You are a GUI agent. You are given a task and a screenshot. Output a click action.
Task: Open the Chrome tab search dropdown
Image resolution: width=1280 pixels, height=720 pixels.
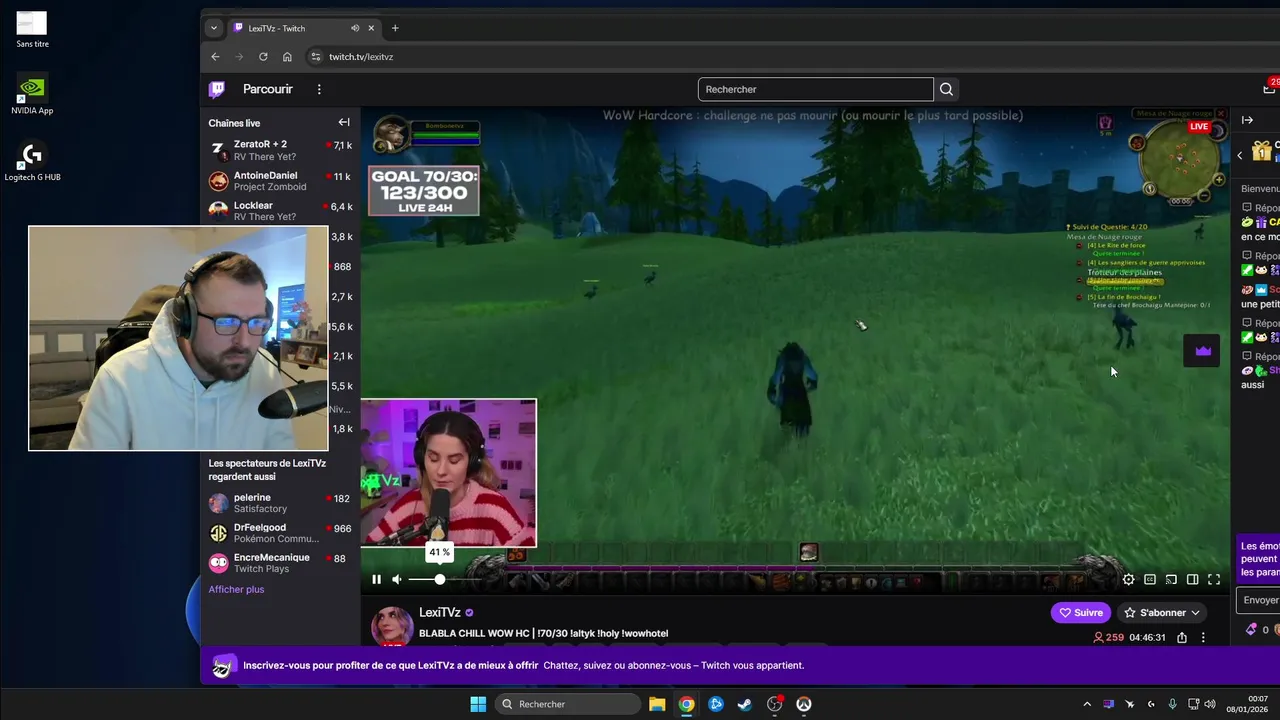point(213,28)
